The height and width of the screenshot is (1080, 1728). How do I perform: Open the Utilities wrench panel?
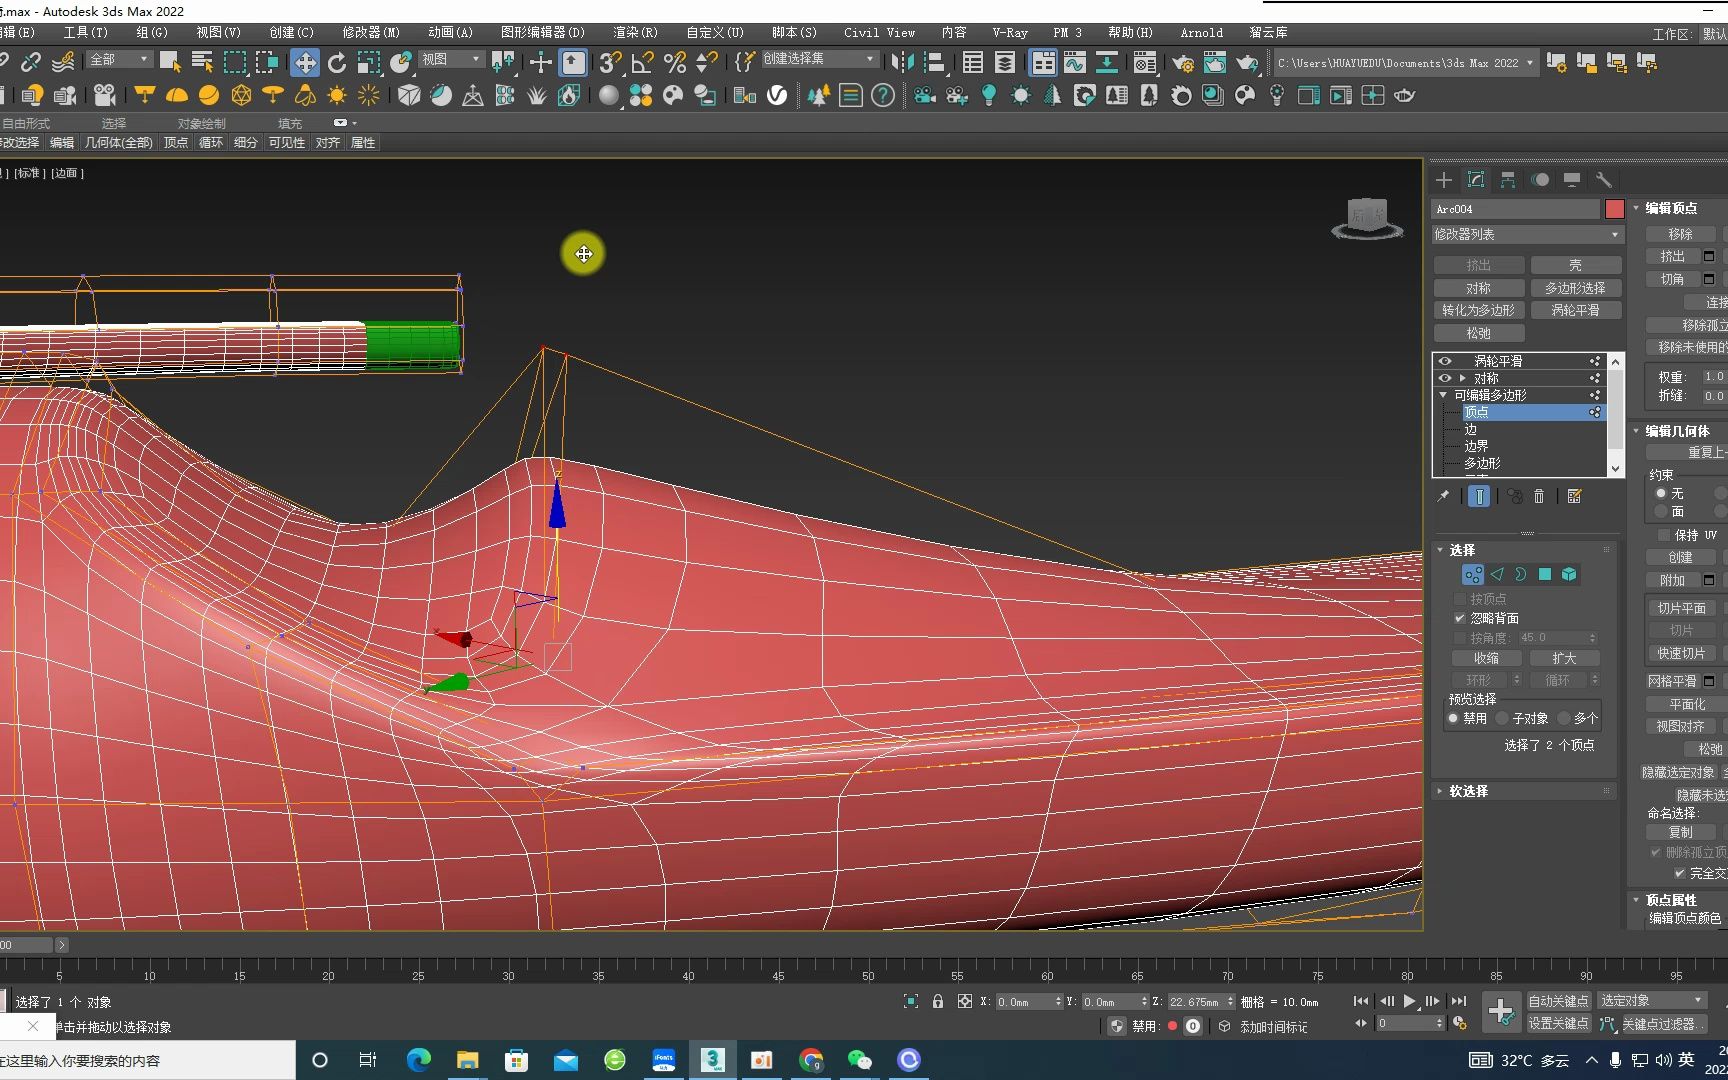pyautogui.click(x=1603, y=180)
